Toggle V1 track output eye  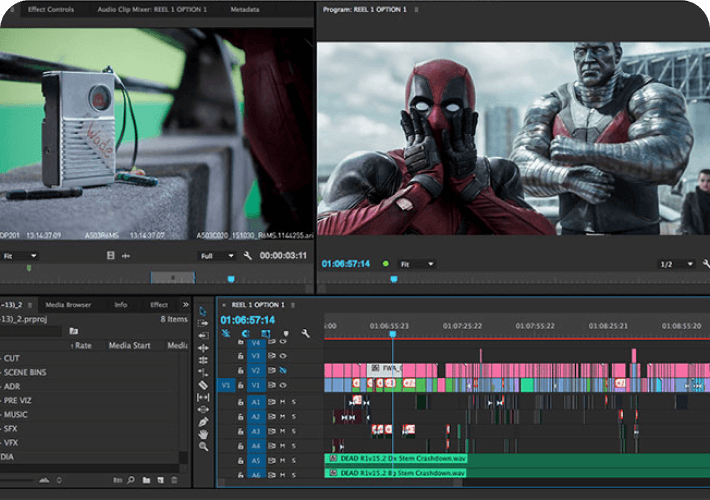pyautogui.click(x=283, y=385)
